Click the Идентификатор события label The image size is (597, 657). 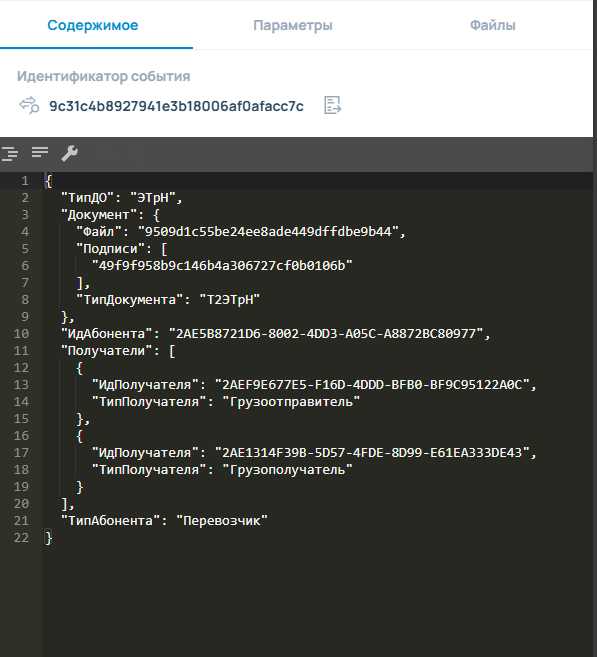pos(103,76)
